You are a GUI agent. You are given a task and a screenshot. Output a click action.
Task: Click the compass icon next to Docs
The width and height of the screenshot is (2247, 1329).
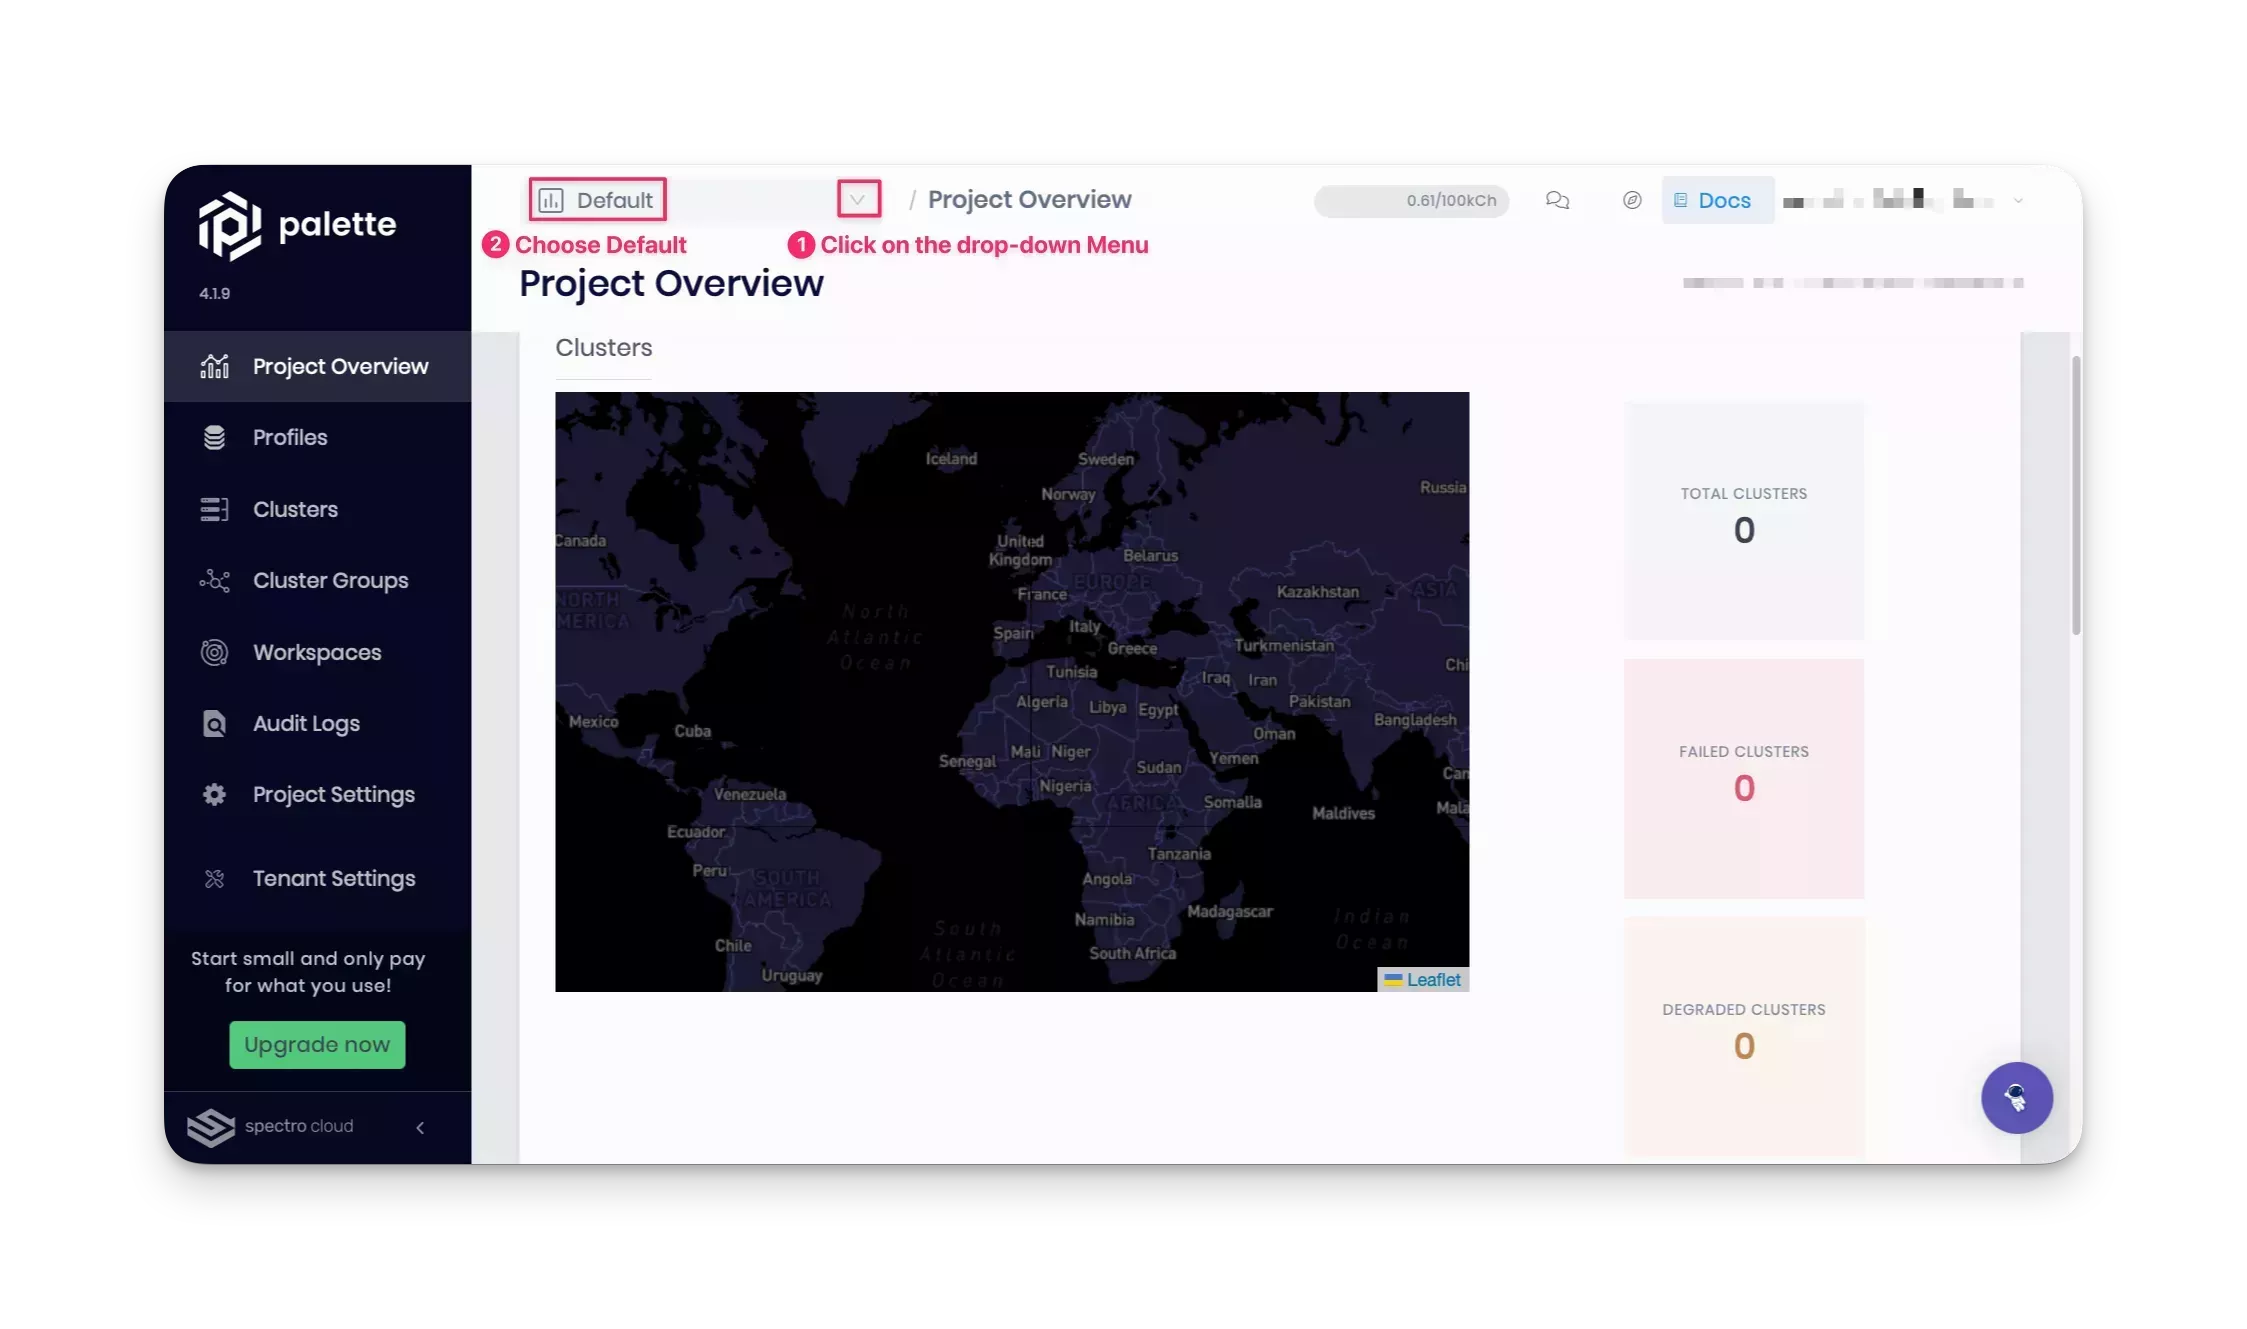tap(1632, 200)
